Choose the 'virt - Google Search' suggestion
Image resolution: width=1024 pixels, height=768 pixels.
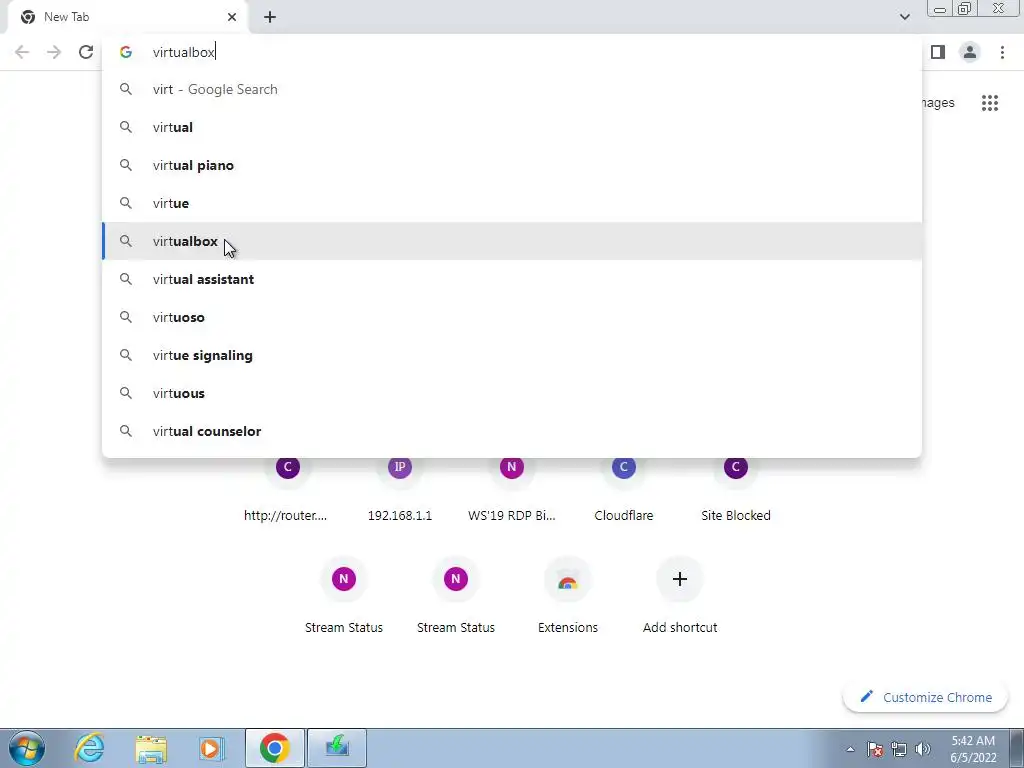512,89
